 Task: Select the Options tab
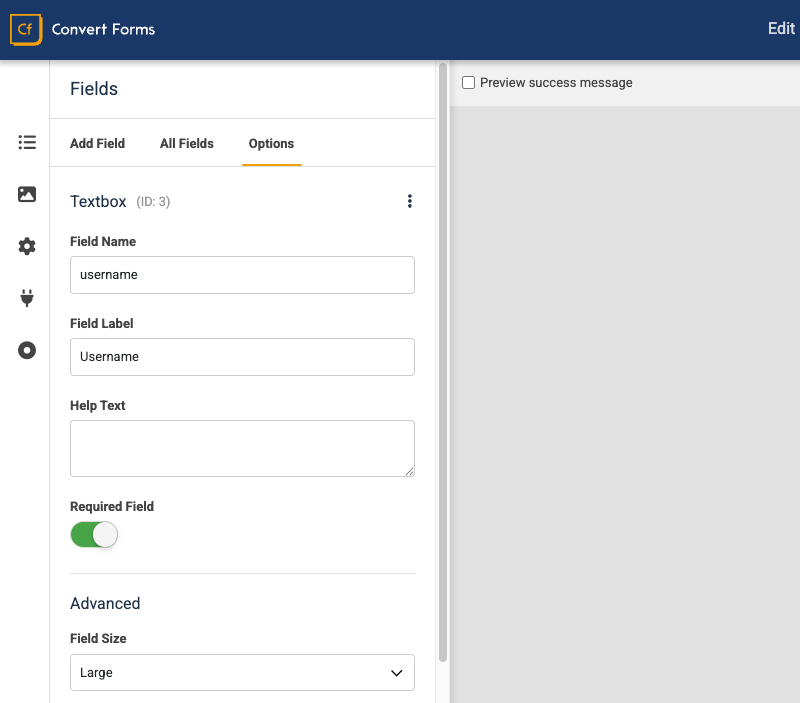coord(271,143)
